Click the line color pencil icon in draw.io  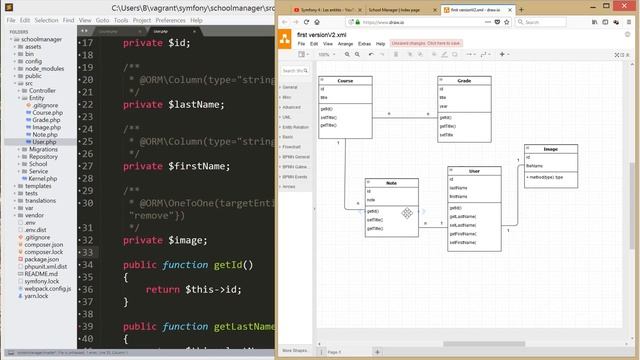coord(444,54)
